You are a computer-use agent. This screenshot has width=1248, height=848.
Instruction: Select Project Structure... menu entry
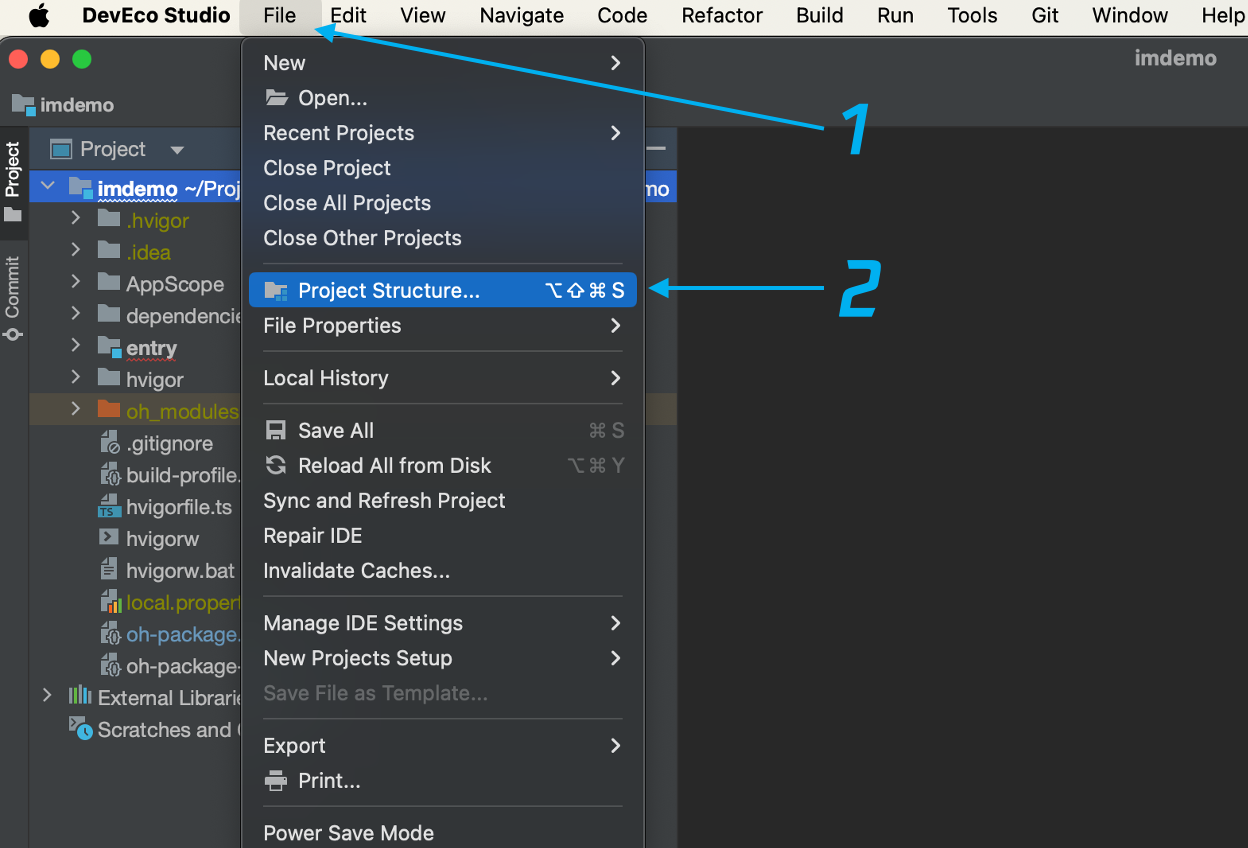click(388, 291)
